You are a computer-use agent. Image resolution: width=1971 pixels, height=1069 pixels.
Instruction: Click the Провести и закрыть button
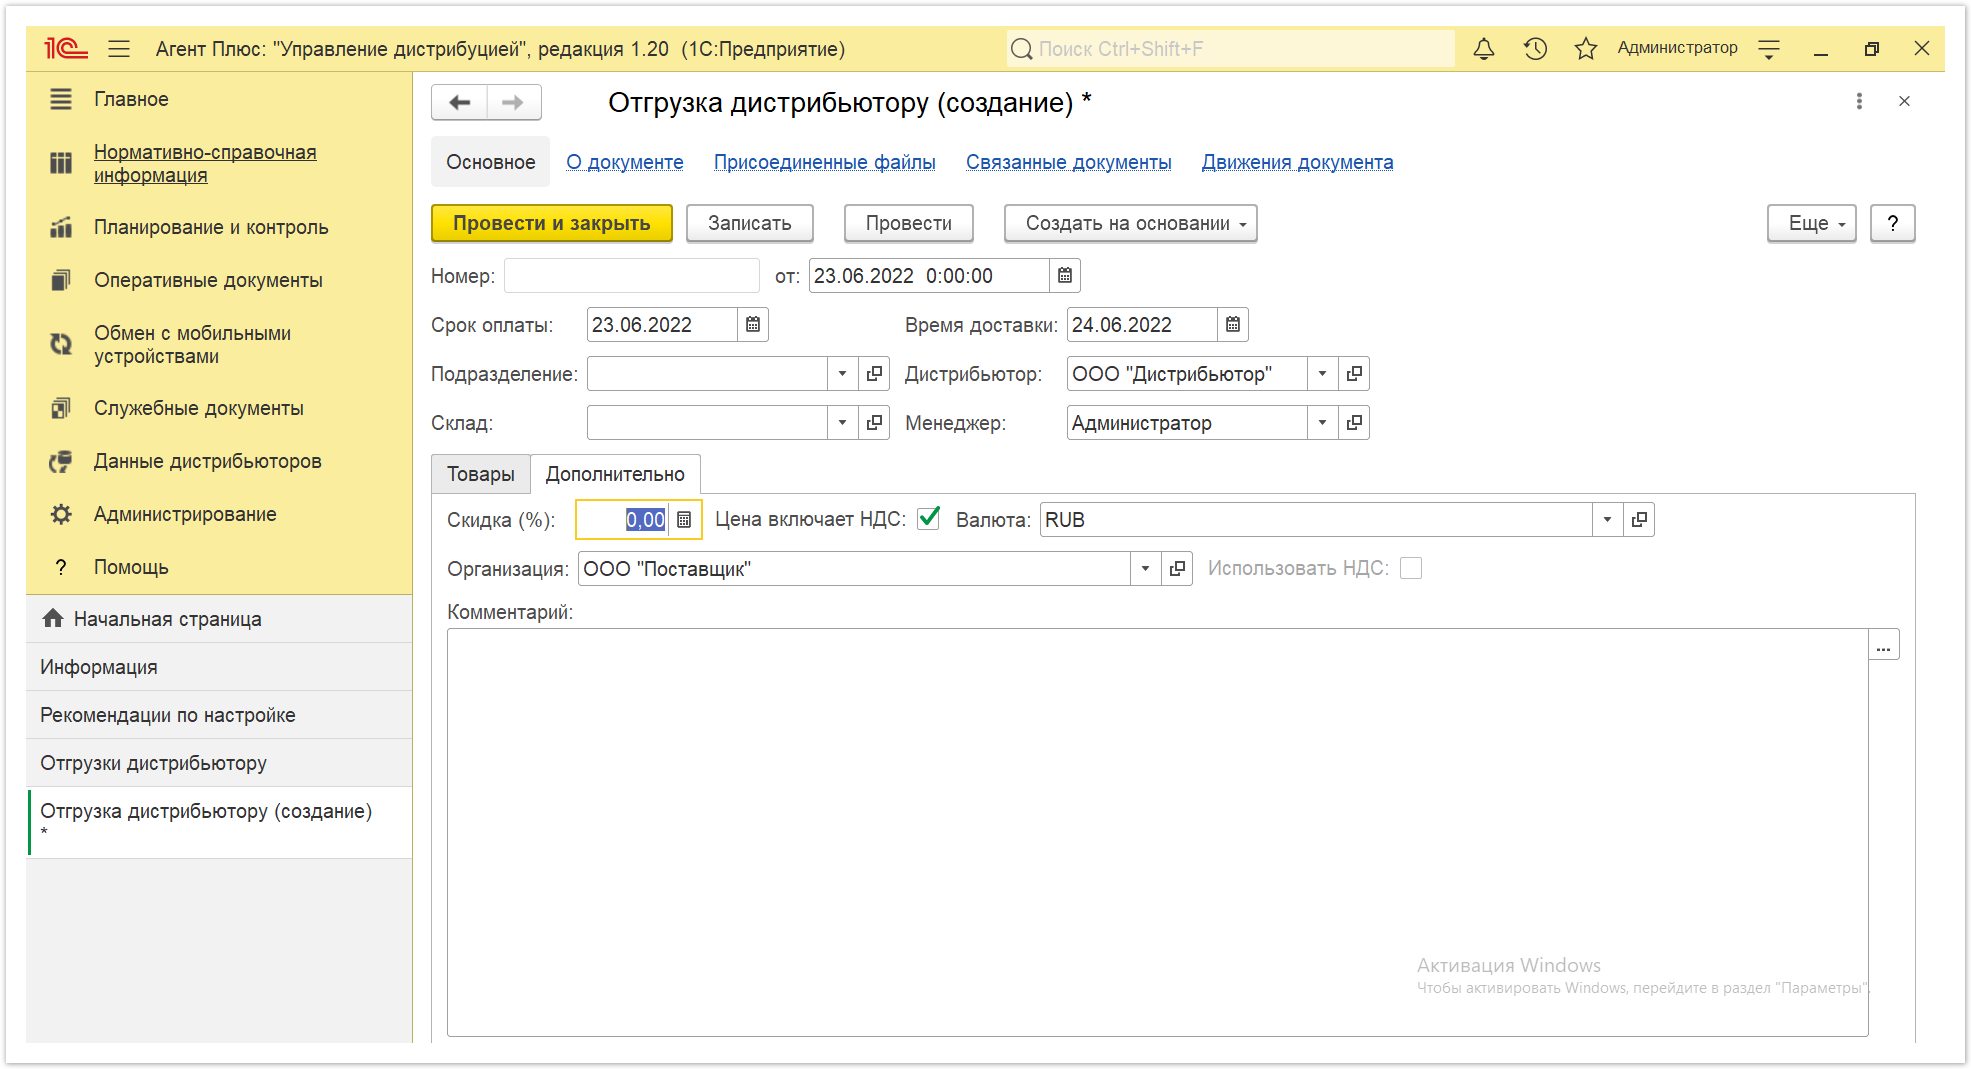click(x=551, y=223)
